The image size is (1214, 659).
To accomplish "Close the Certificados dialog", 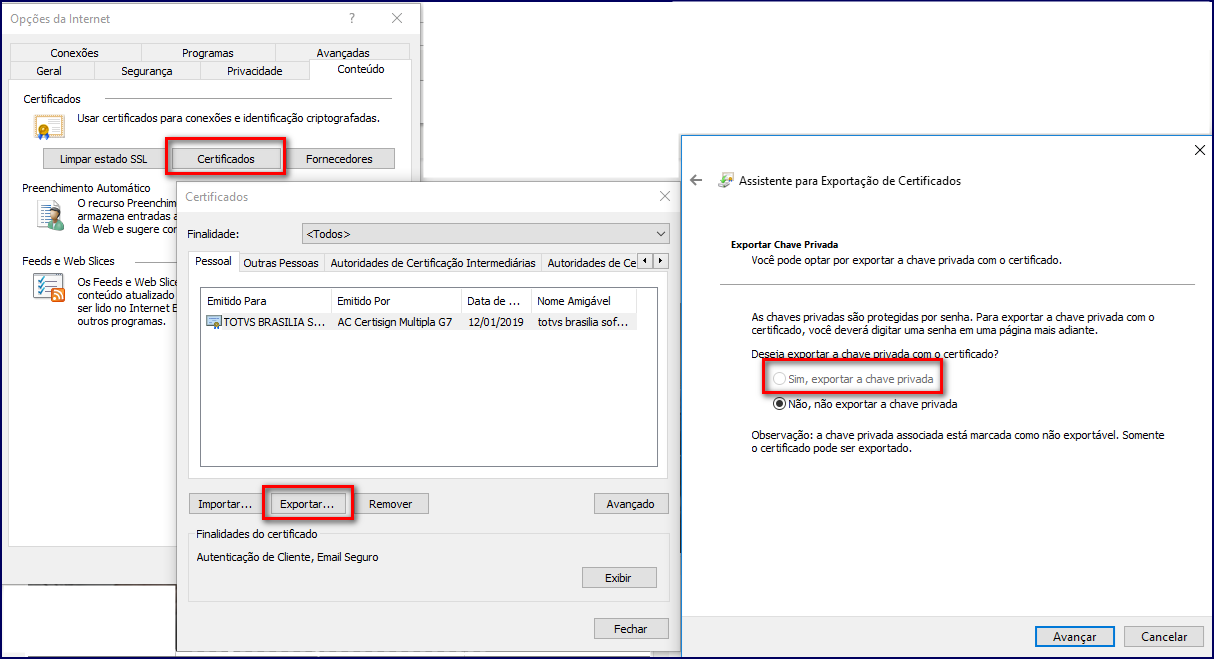I will click(665, 197).
